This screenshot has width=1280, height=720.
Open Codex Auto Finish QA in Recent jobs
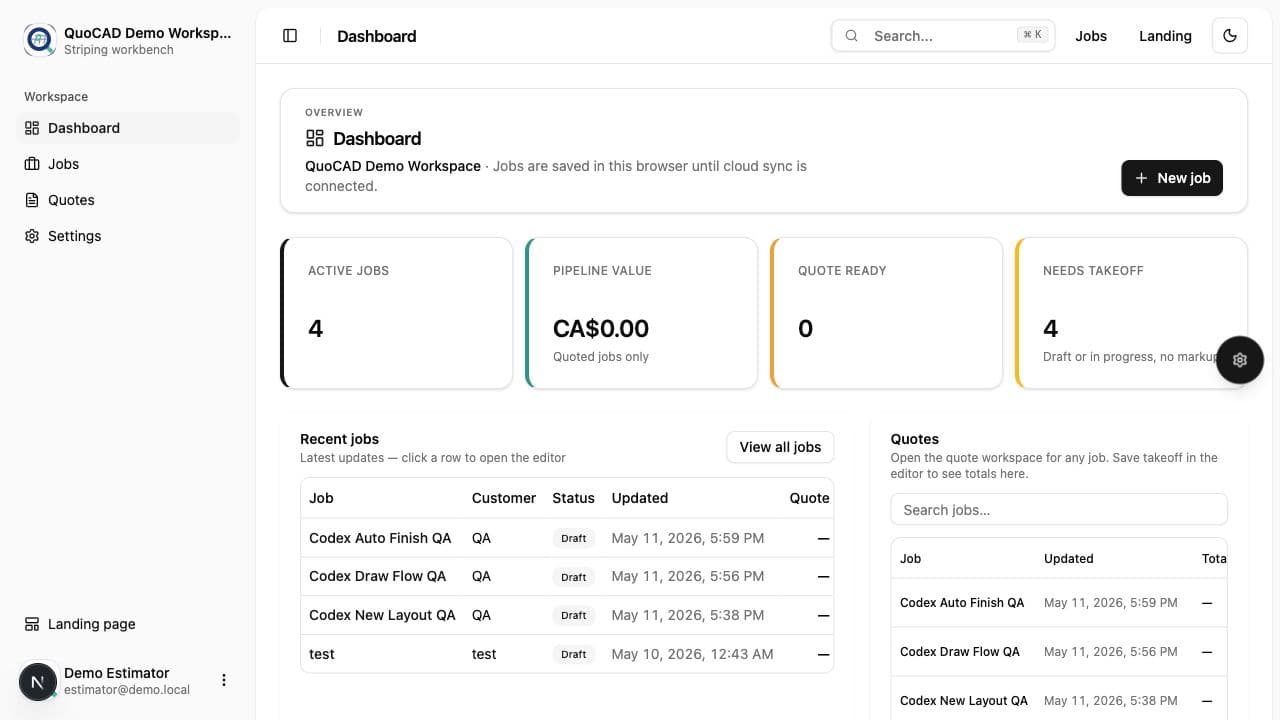pyautogui.click(x=567, y=538)
